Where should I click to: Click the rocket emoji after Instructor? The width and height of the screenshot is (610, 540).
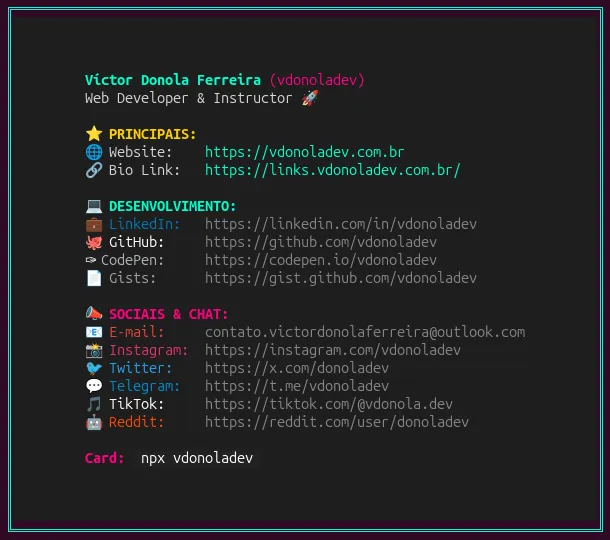pos(310,98)
